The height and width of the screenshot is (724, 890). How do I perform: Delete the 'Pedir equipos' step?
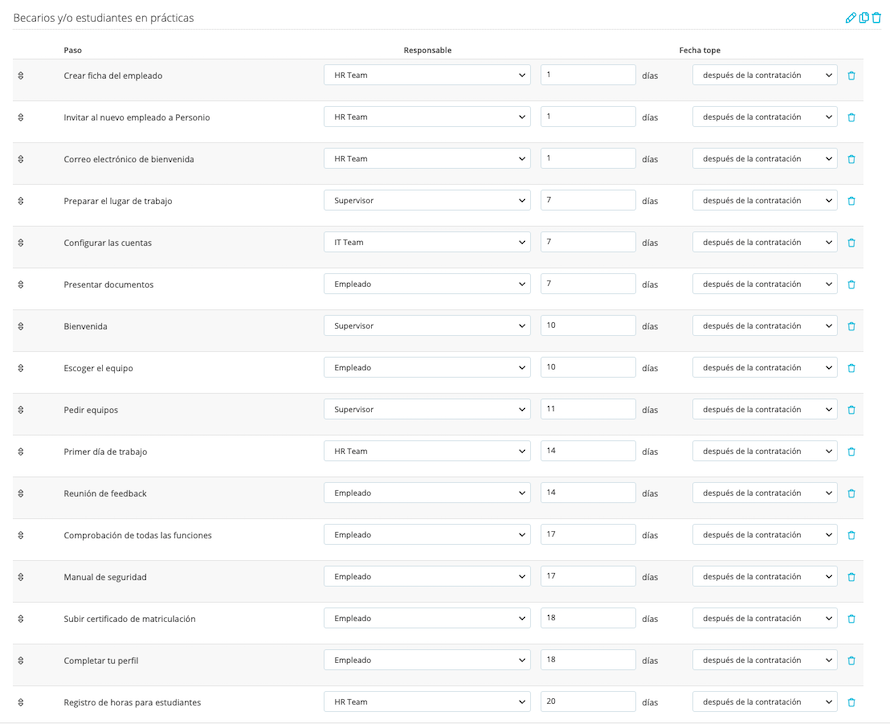(851, 410)
